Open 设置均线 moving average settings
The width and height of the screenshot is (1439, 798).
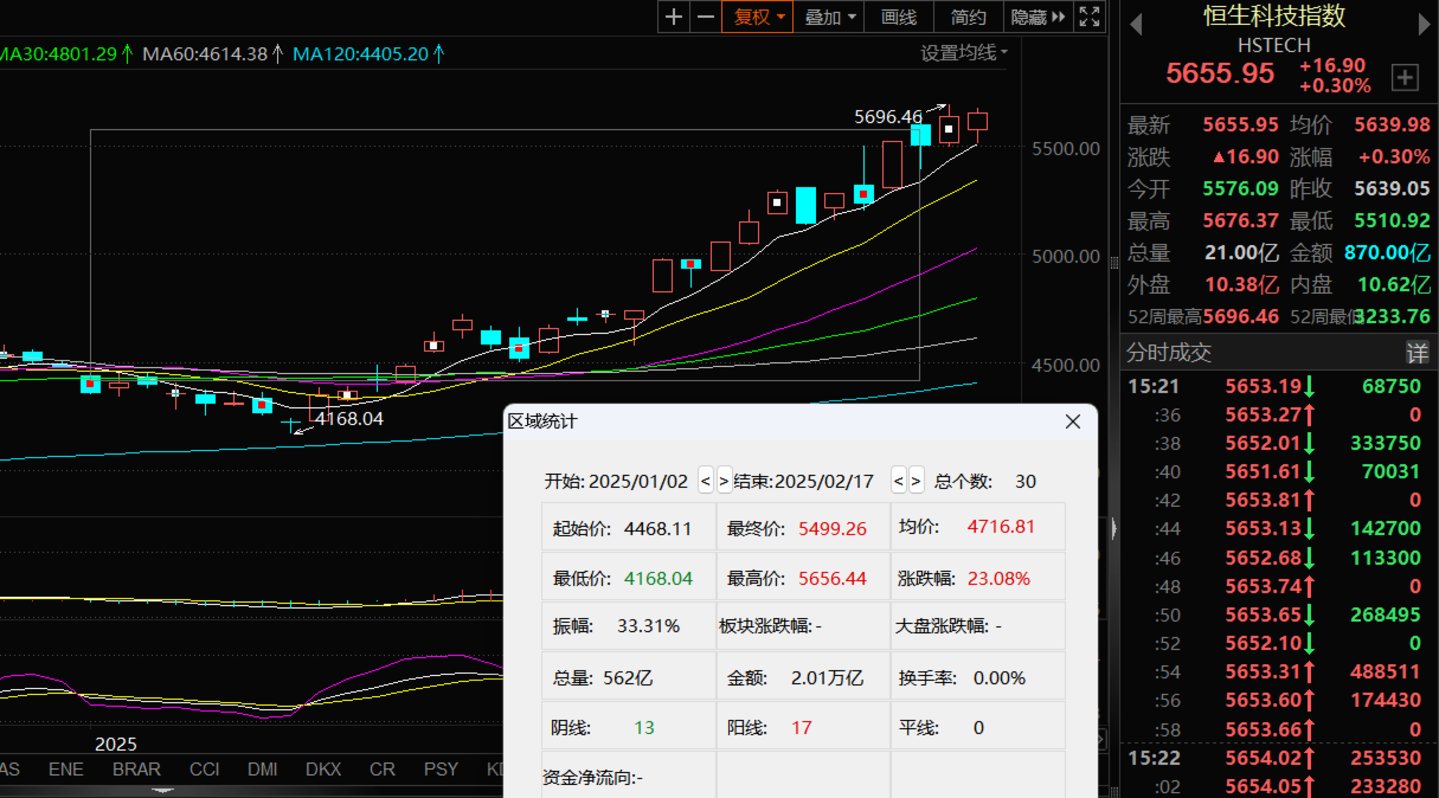pos(964,53)
